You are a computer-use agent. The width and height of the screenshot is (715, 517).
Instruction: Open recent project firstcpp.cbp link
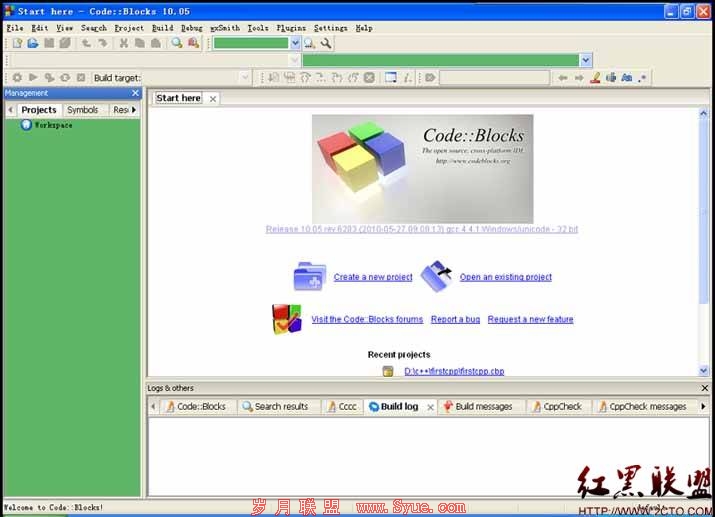coord(454,371)
